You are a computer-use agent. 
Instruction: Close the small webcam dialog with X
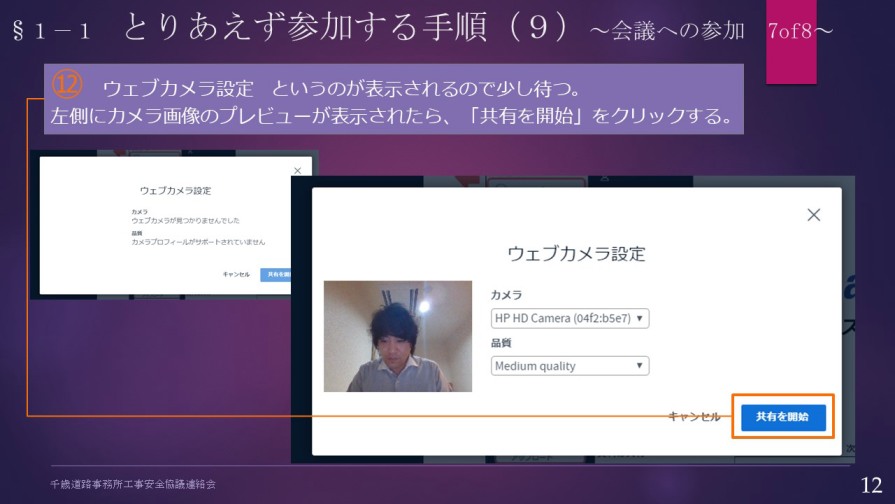click(297, 171)
